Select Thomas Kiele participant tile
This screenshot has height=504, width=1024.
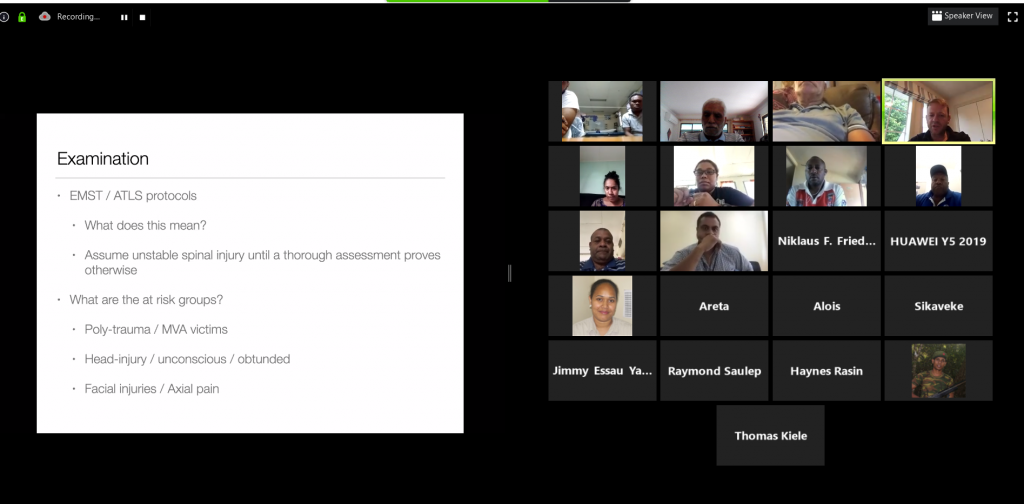coord(771,435)
